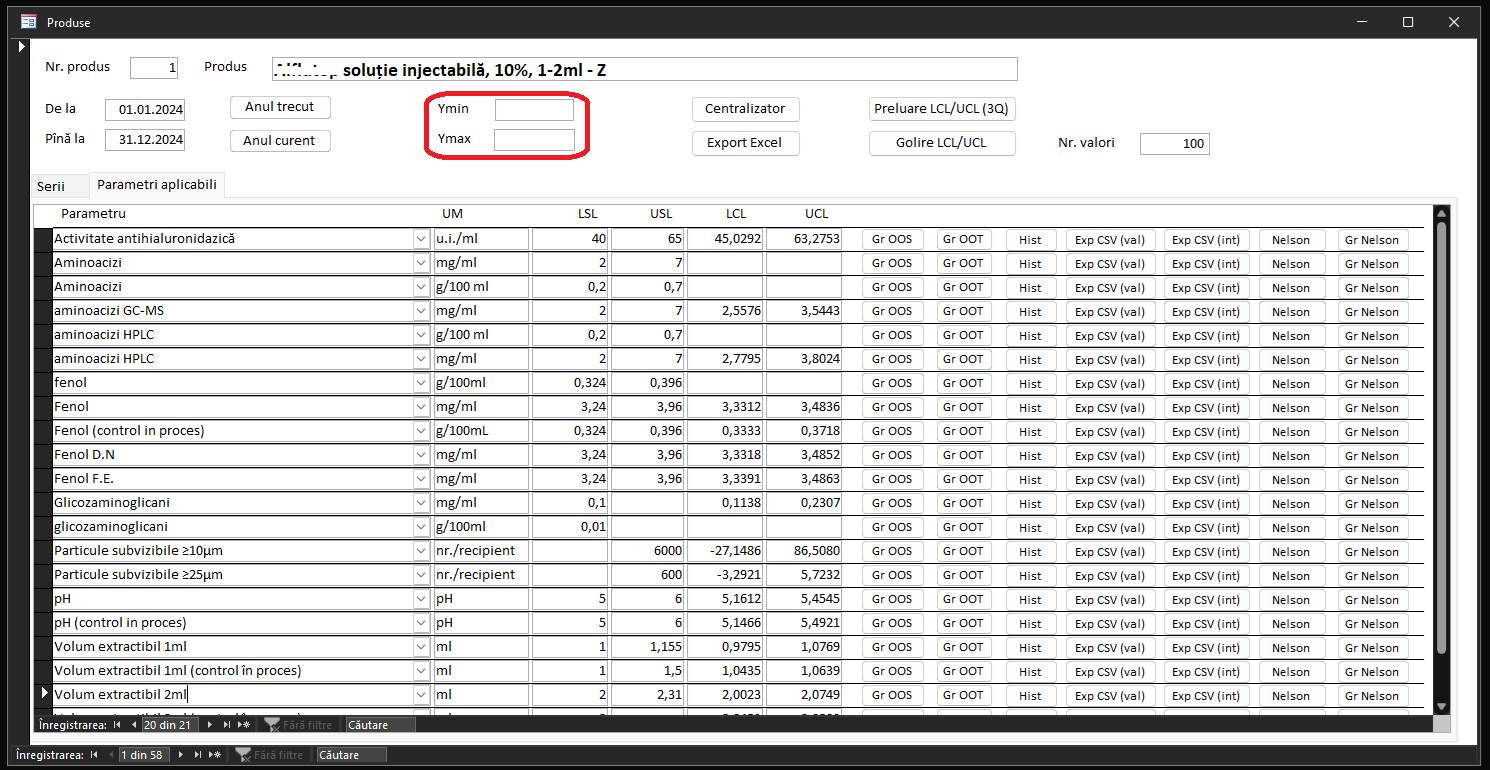Click Gr Nelson for Volum extractibil 2ml row
The width and height of the screenshot is (1490, 770).
1373,695
